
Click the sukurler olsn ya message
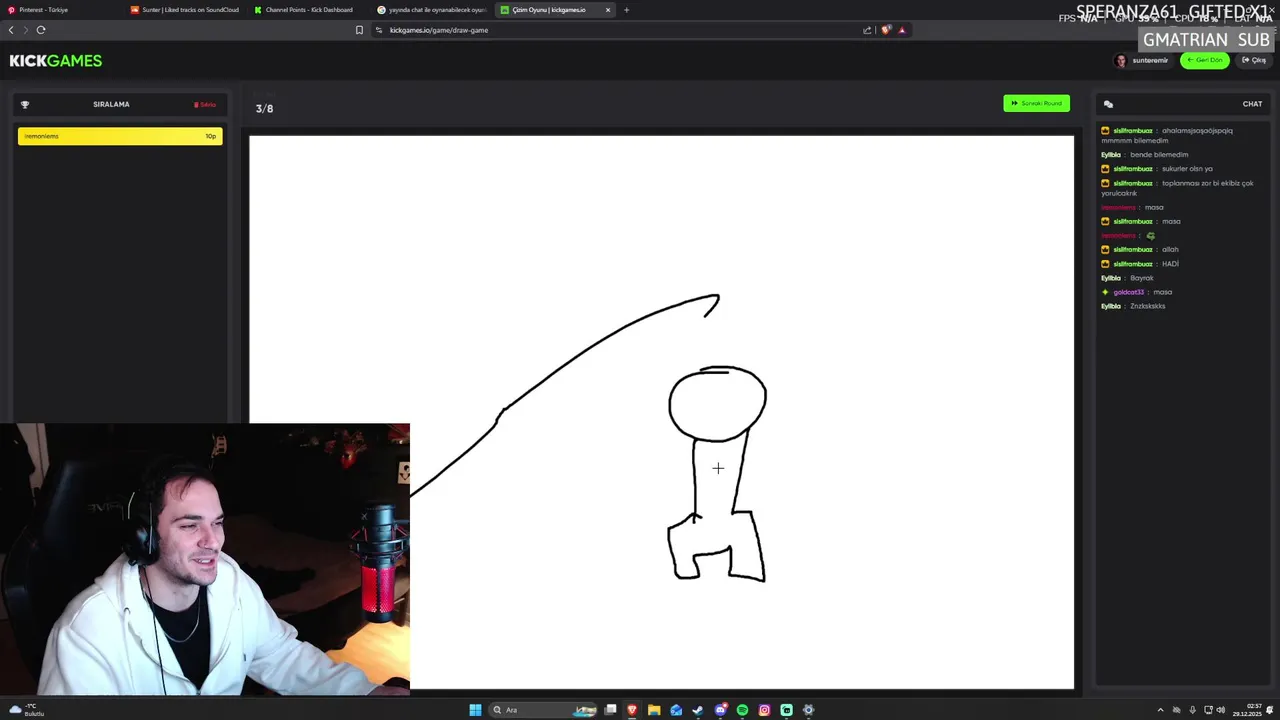(1187, 169)
